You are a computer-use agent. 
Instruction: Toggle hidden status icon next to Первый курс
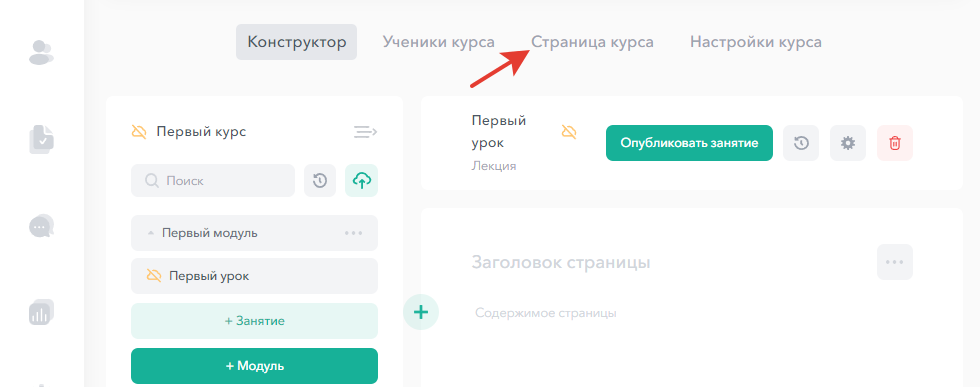tap(139, 132)
